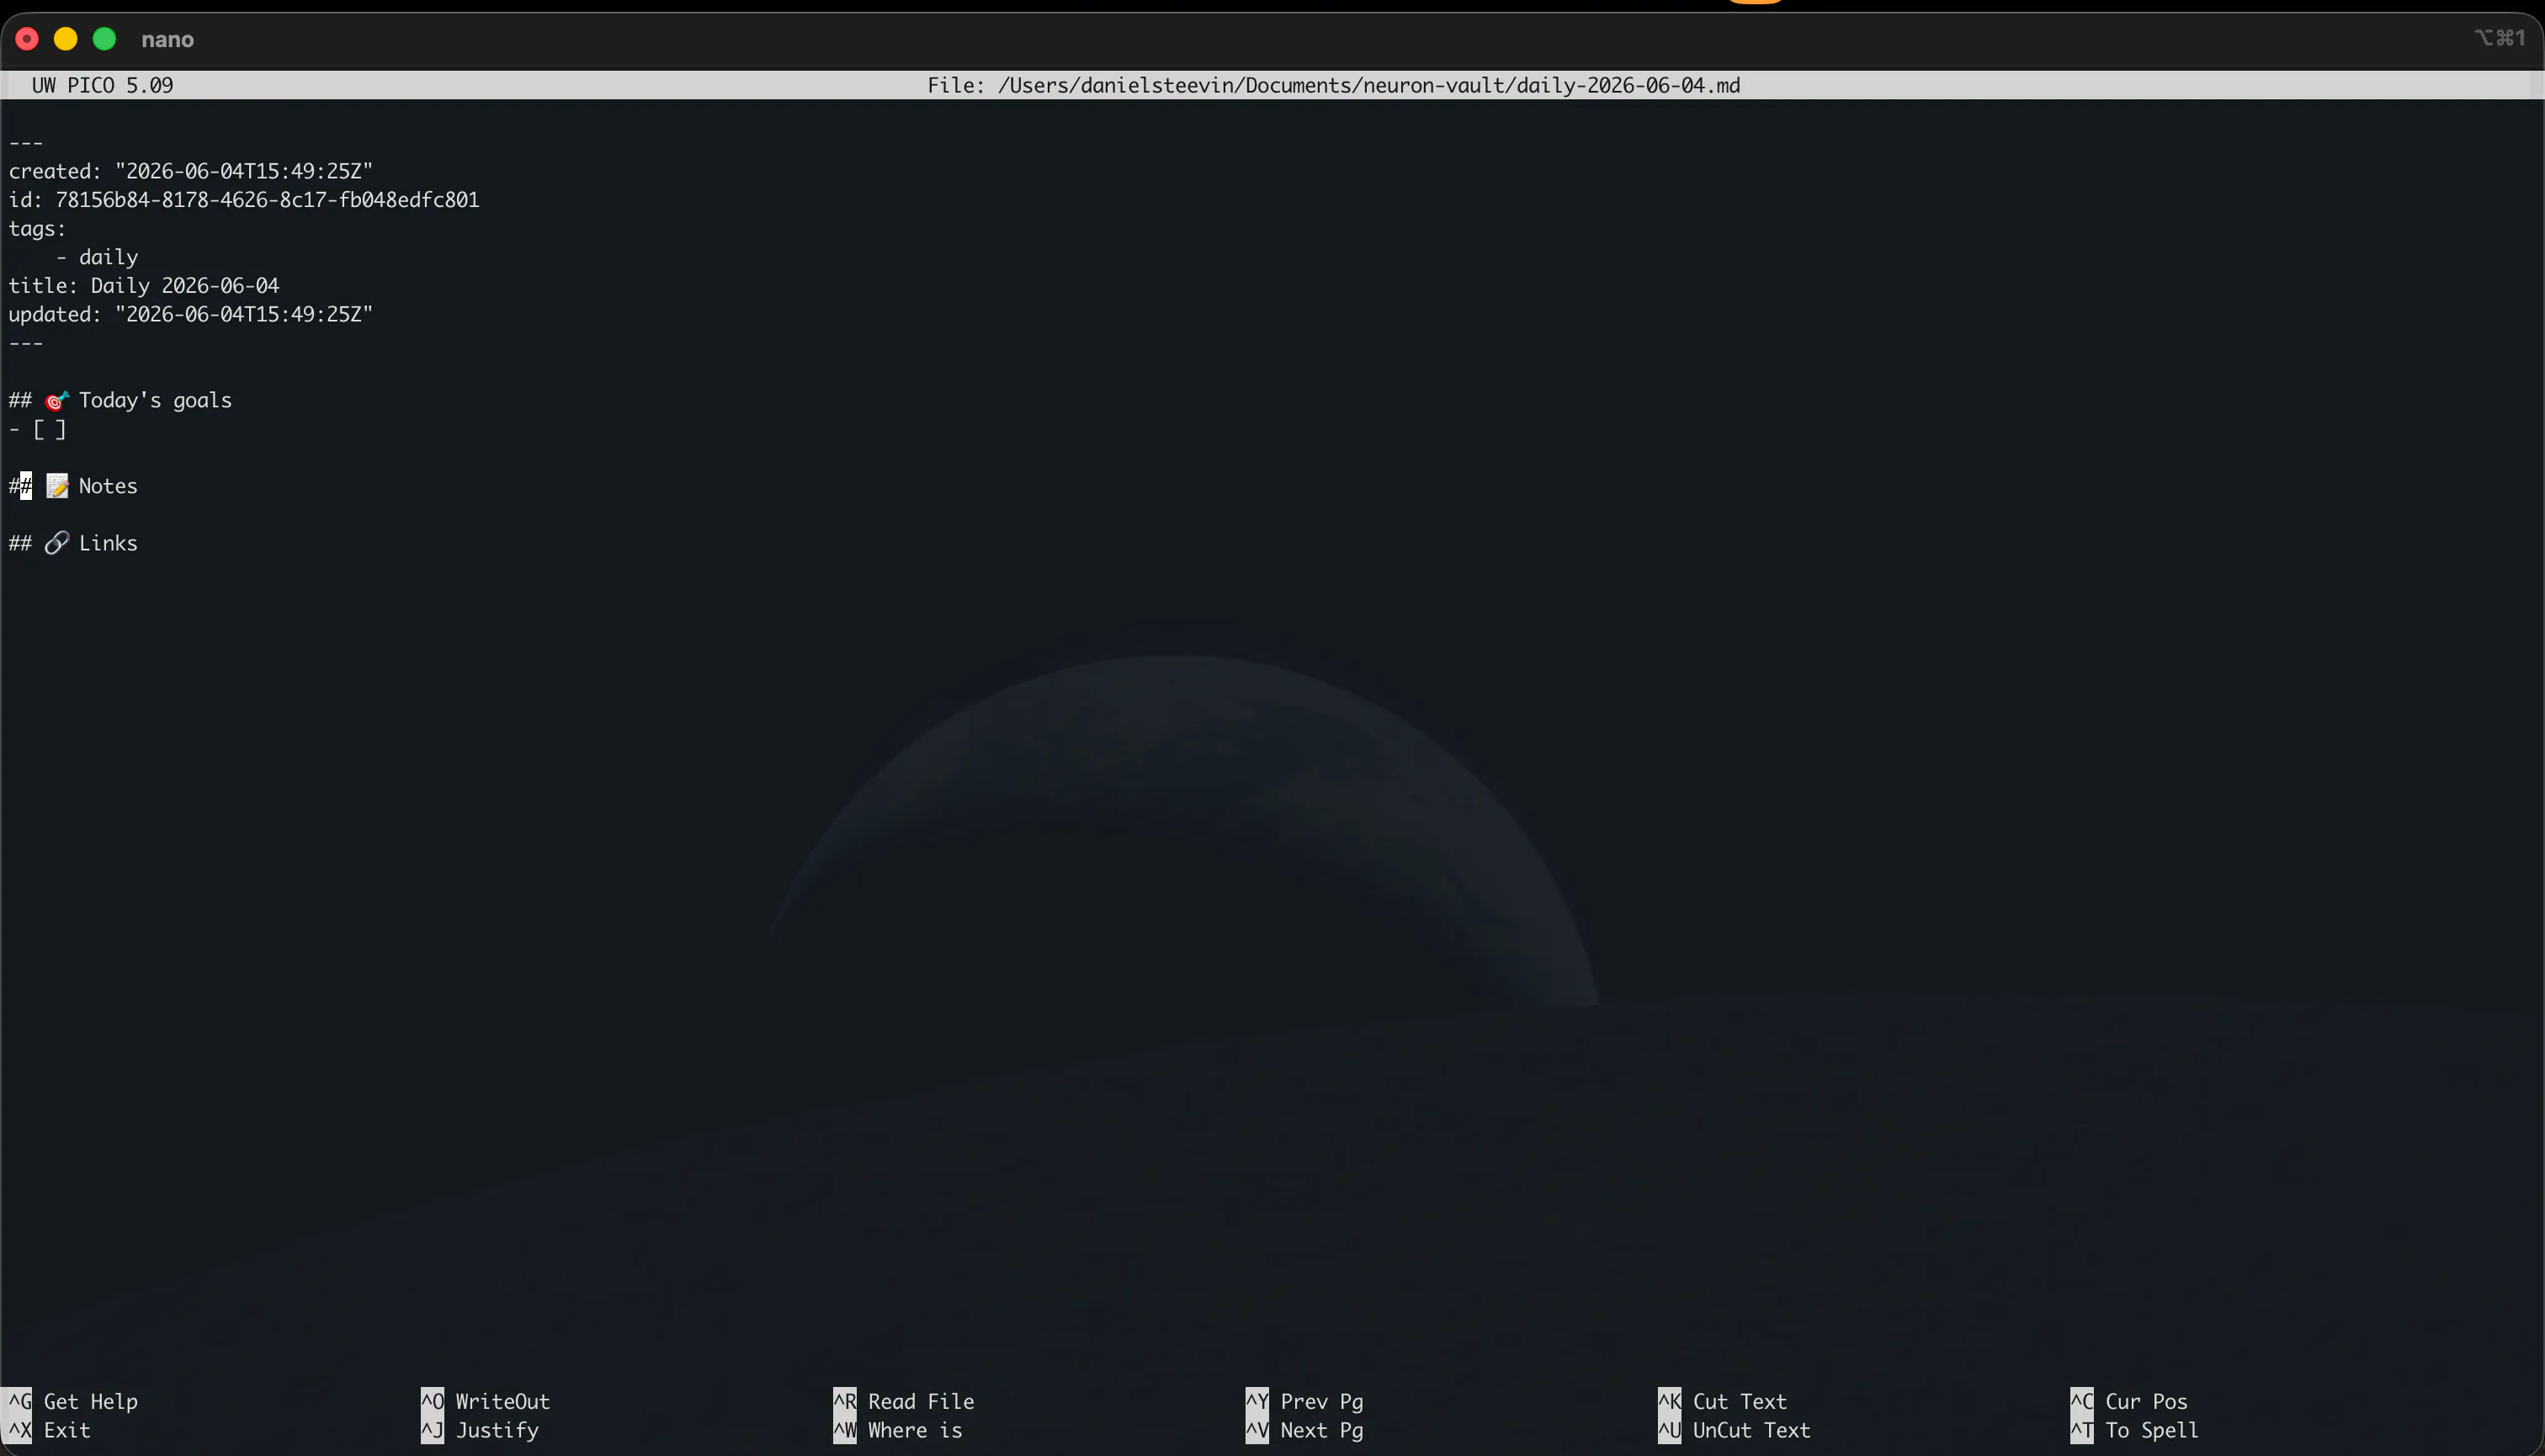Click the "Prev Pg" shortcut label
Image resolution: width=2545 pixels, height=1456 pixels.
click(1322, 1402)
